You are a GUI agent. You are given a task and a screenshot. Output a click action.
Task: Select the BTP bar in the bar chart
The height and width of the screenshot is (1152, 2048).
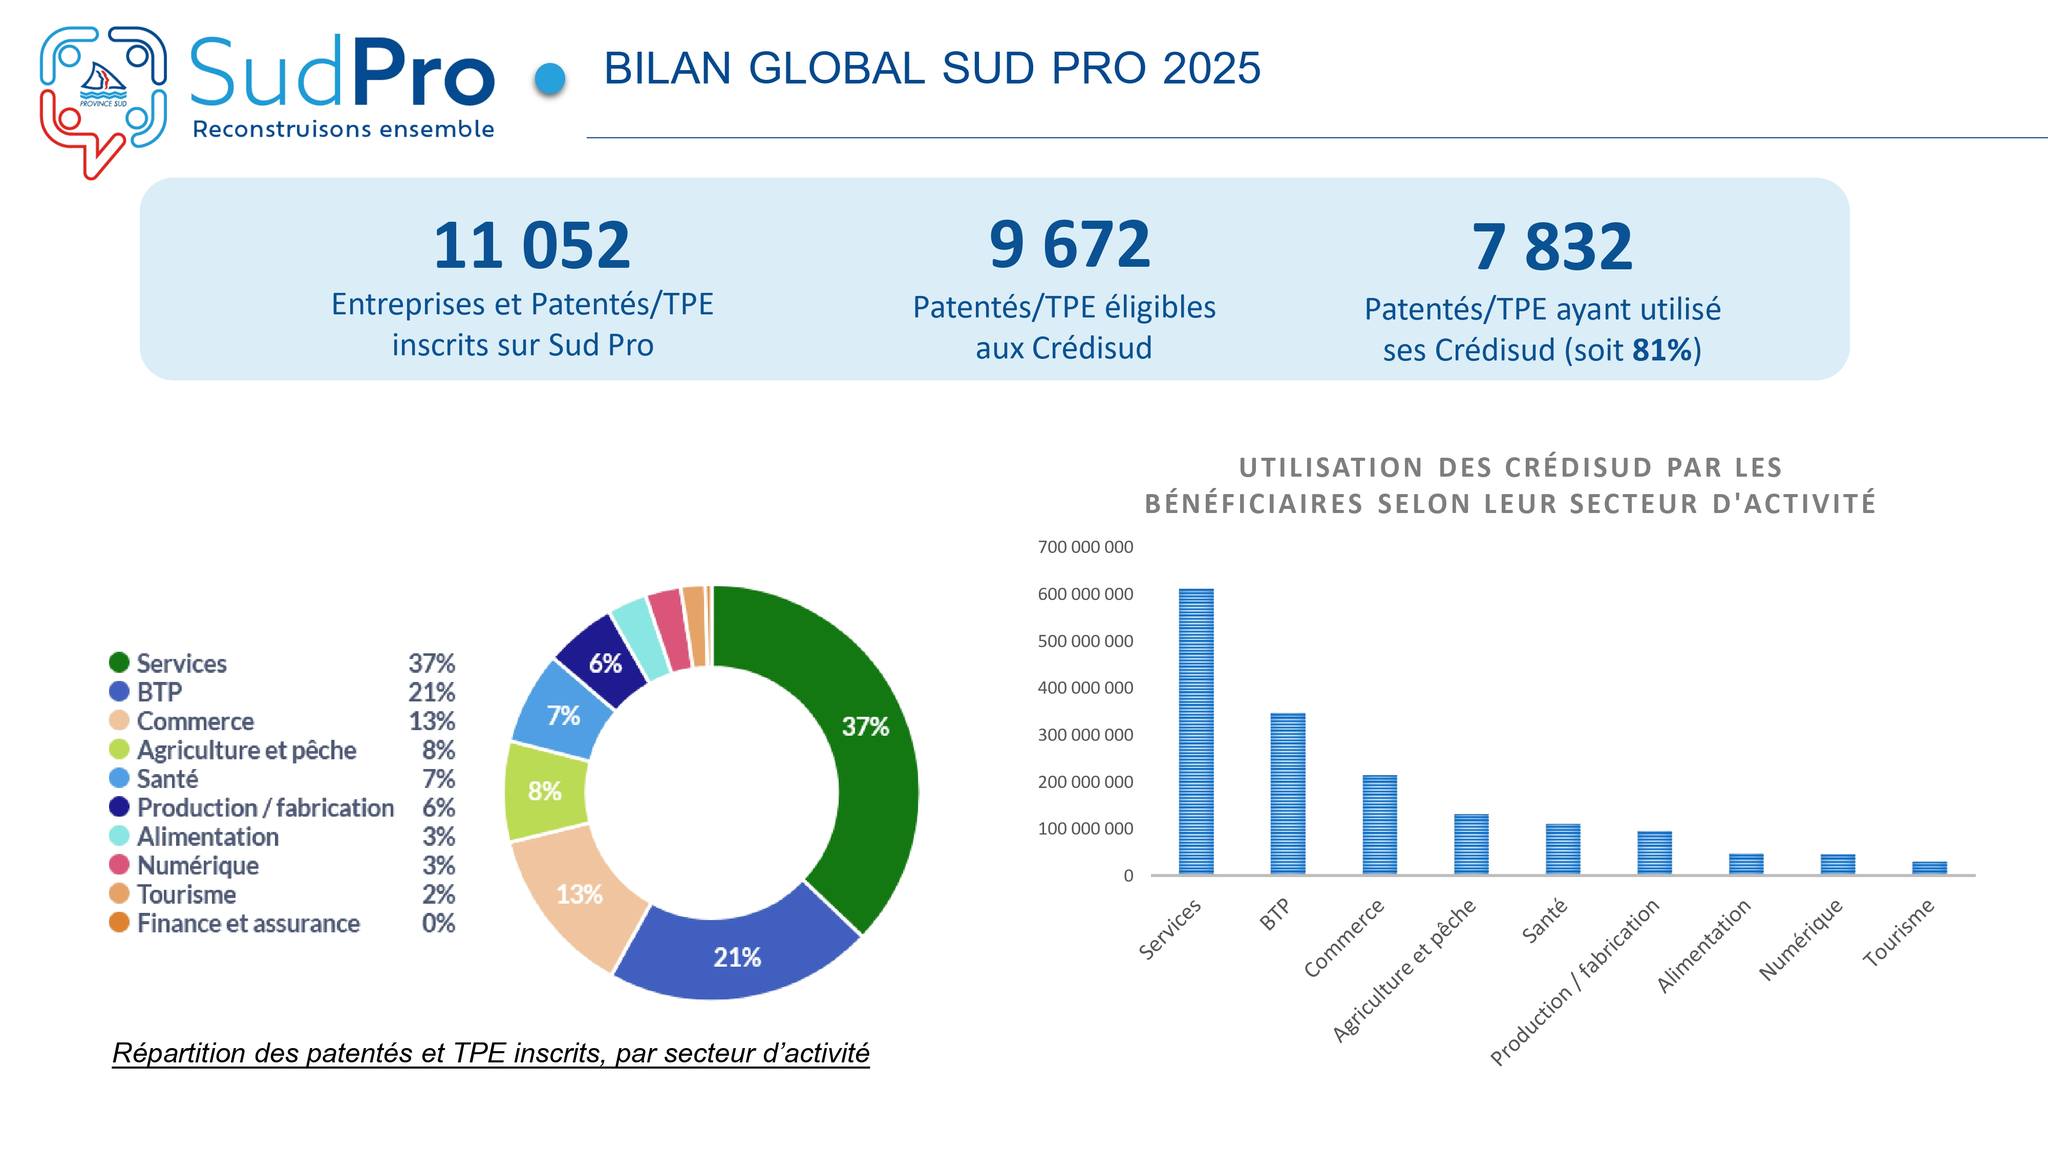(1288, 794)
